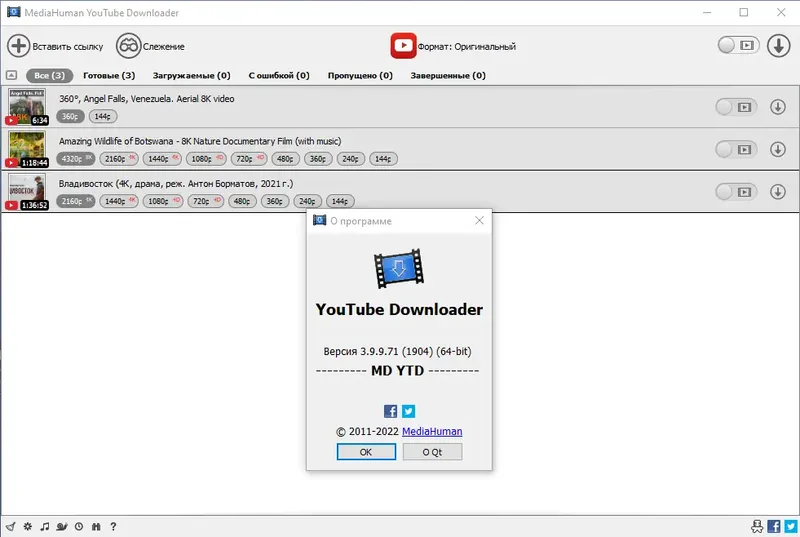Pick 480p quality for Botswana video
This screenshot has height=537, width=800.
click(x=285, y=159)
